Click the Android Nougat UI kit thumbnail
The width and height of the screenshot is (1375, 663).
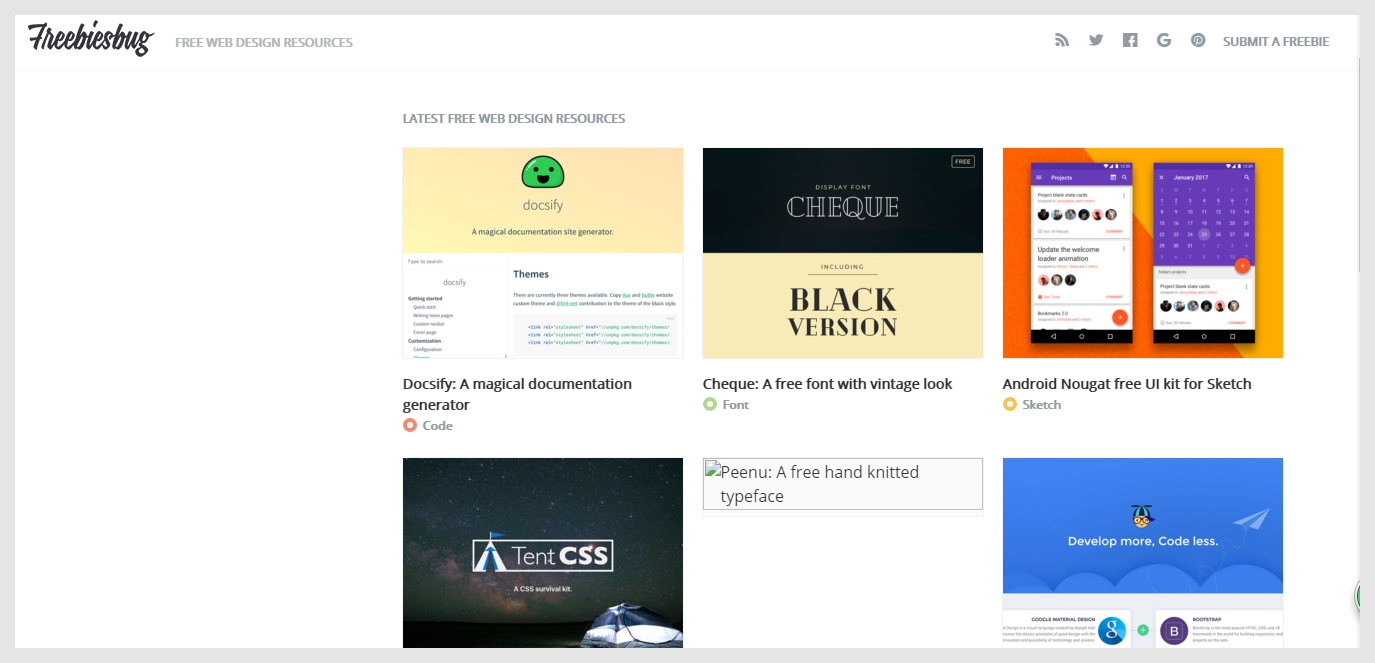(x=1143, y=253)
